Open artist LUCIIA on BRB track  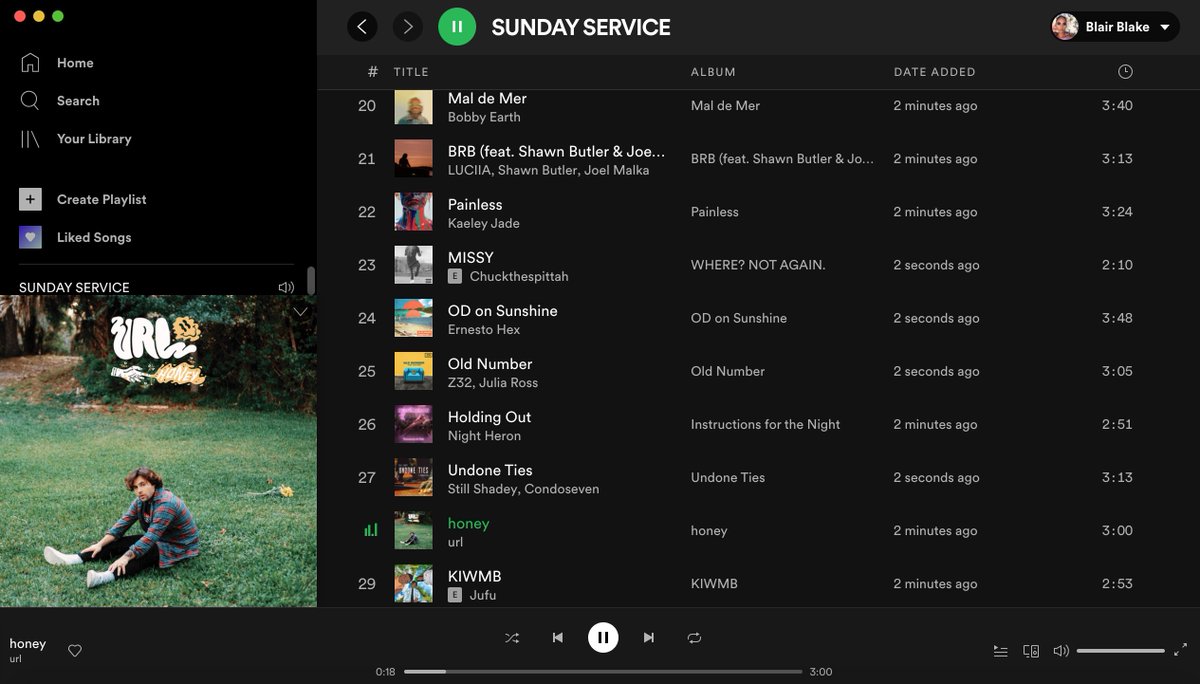click(x=469, y=170)
